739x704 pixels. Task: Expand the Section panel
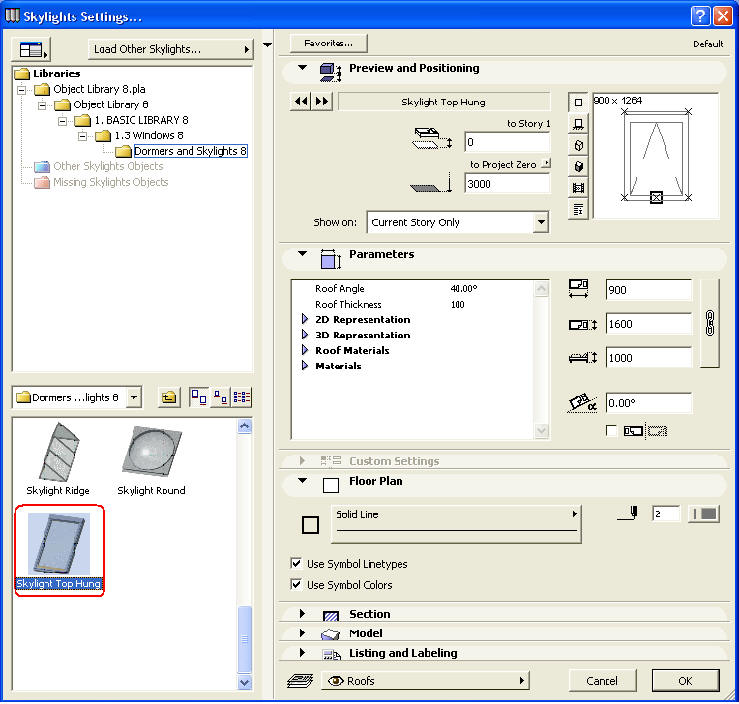pyautogui.click(x=303, y=614)
